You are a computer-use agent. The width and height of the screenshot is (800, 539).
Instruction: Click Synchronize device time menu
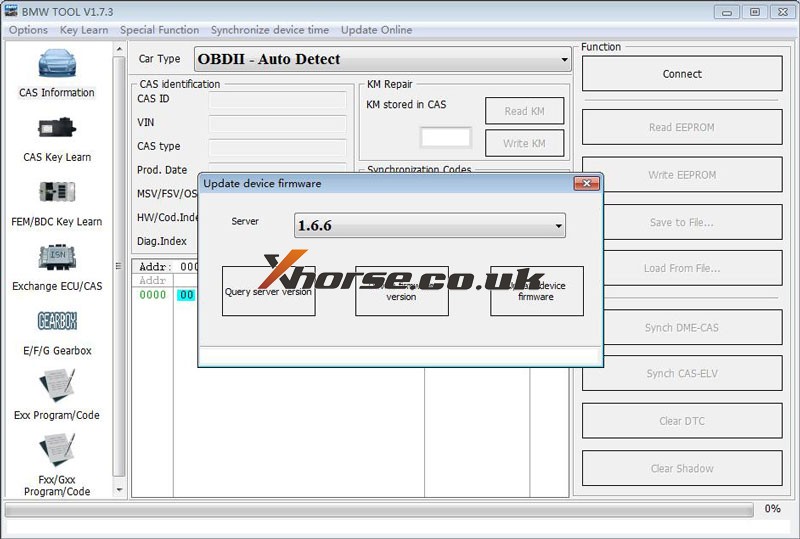[x=270, y=30]
